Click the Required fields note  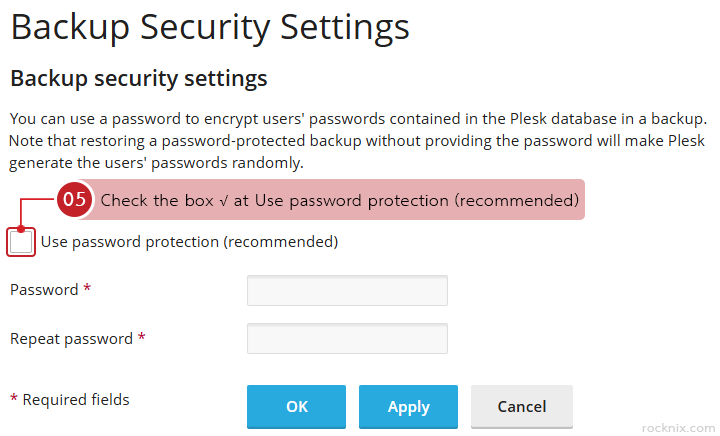click(x=76, y=400)
